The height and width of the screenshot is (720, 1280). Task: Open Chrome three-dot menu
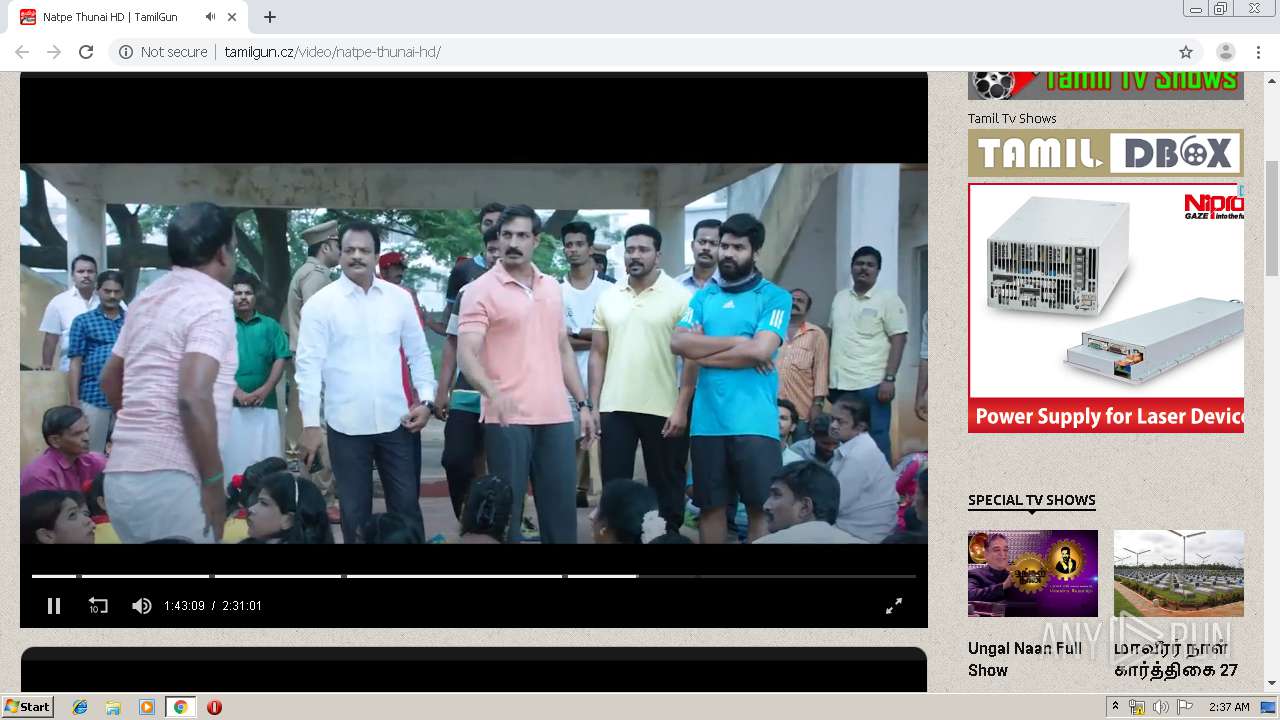pyautogui.click(x=1258, y=52)
